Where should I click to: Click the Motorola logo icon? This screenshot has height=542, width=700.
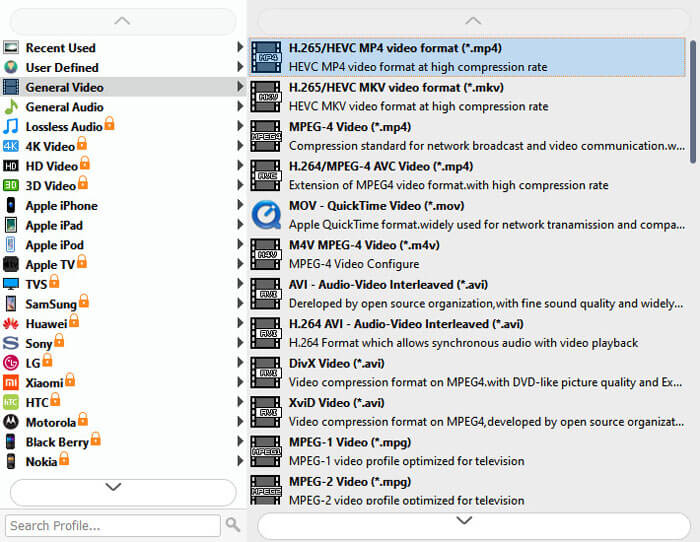[x=11, y=422]
